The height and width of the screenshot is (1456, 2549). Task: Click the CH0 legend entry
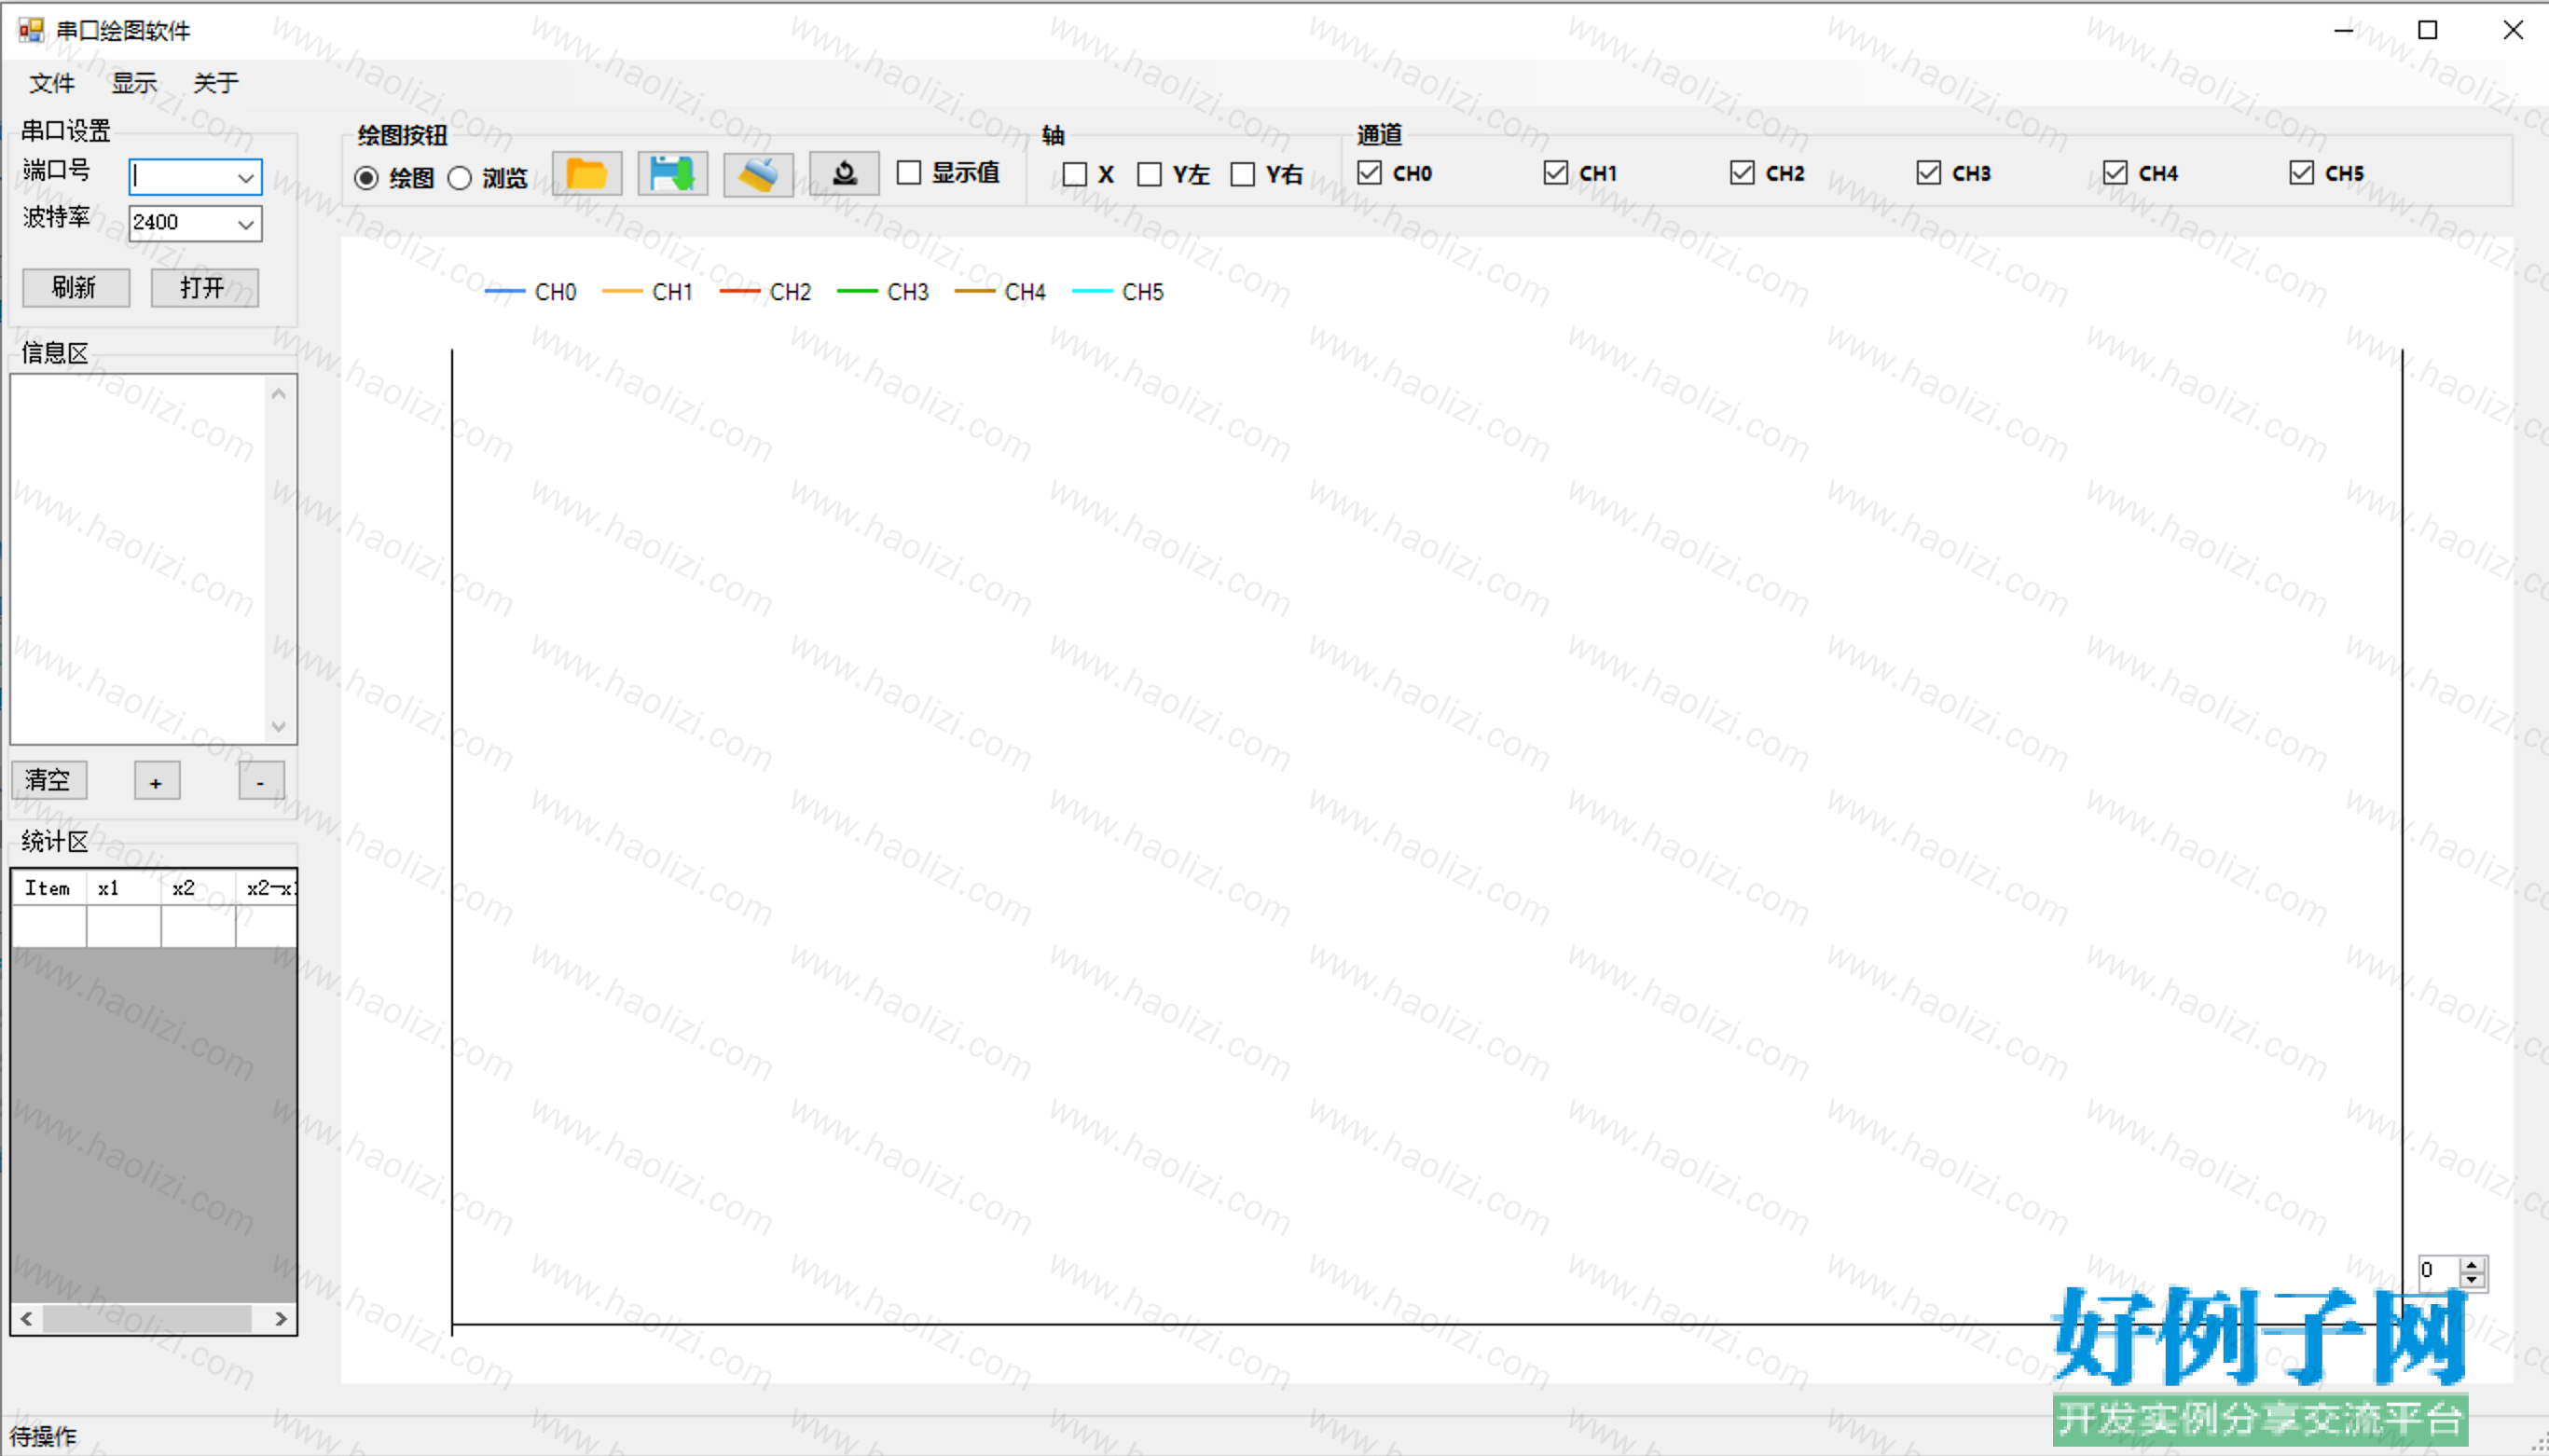pos(531,292)
